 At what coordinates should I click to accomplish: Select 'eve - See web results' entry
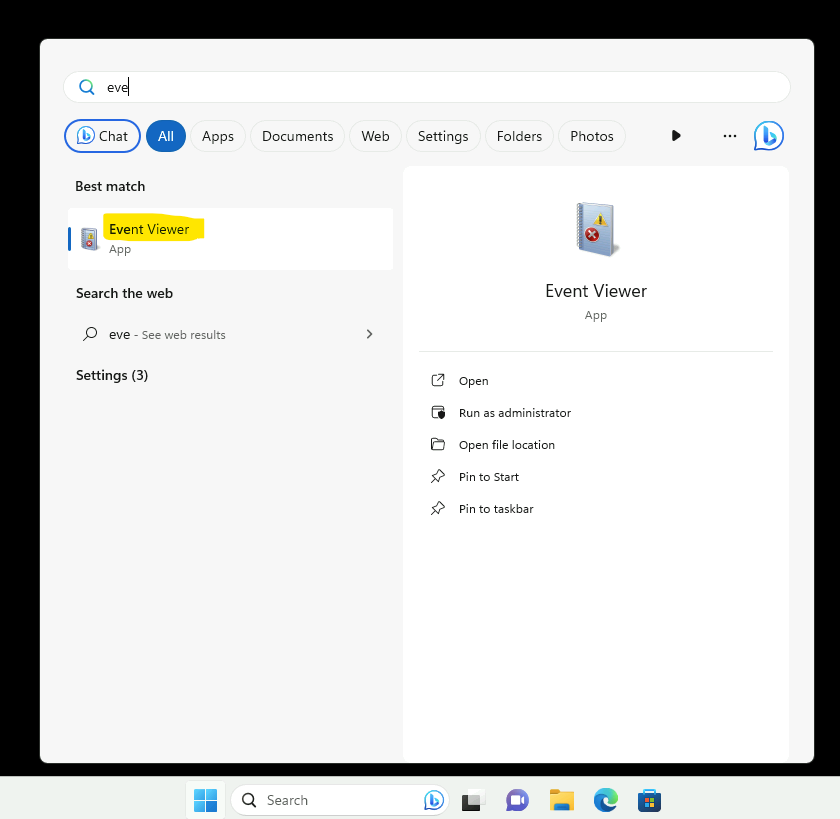point(230,334)
